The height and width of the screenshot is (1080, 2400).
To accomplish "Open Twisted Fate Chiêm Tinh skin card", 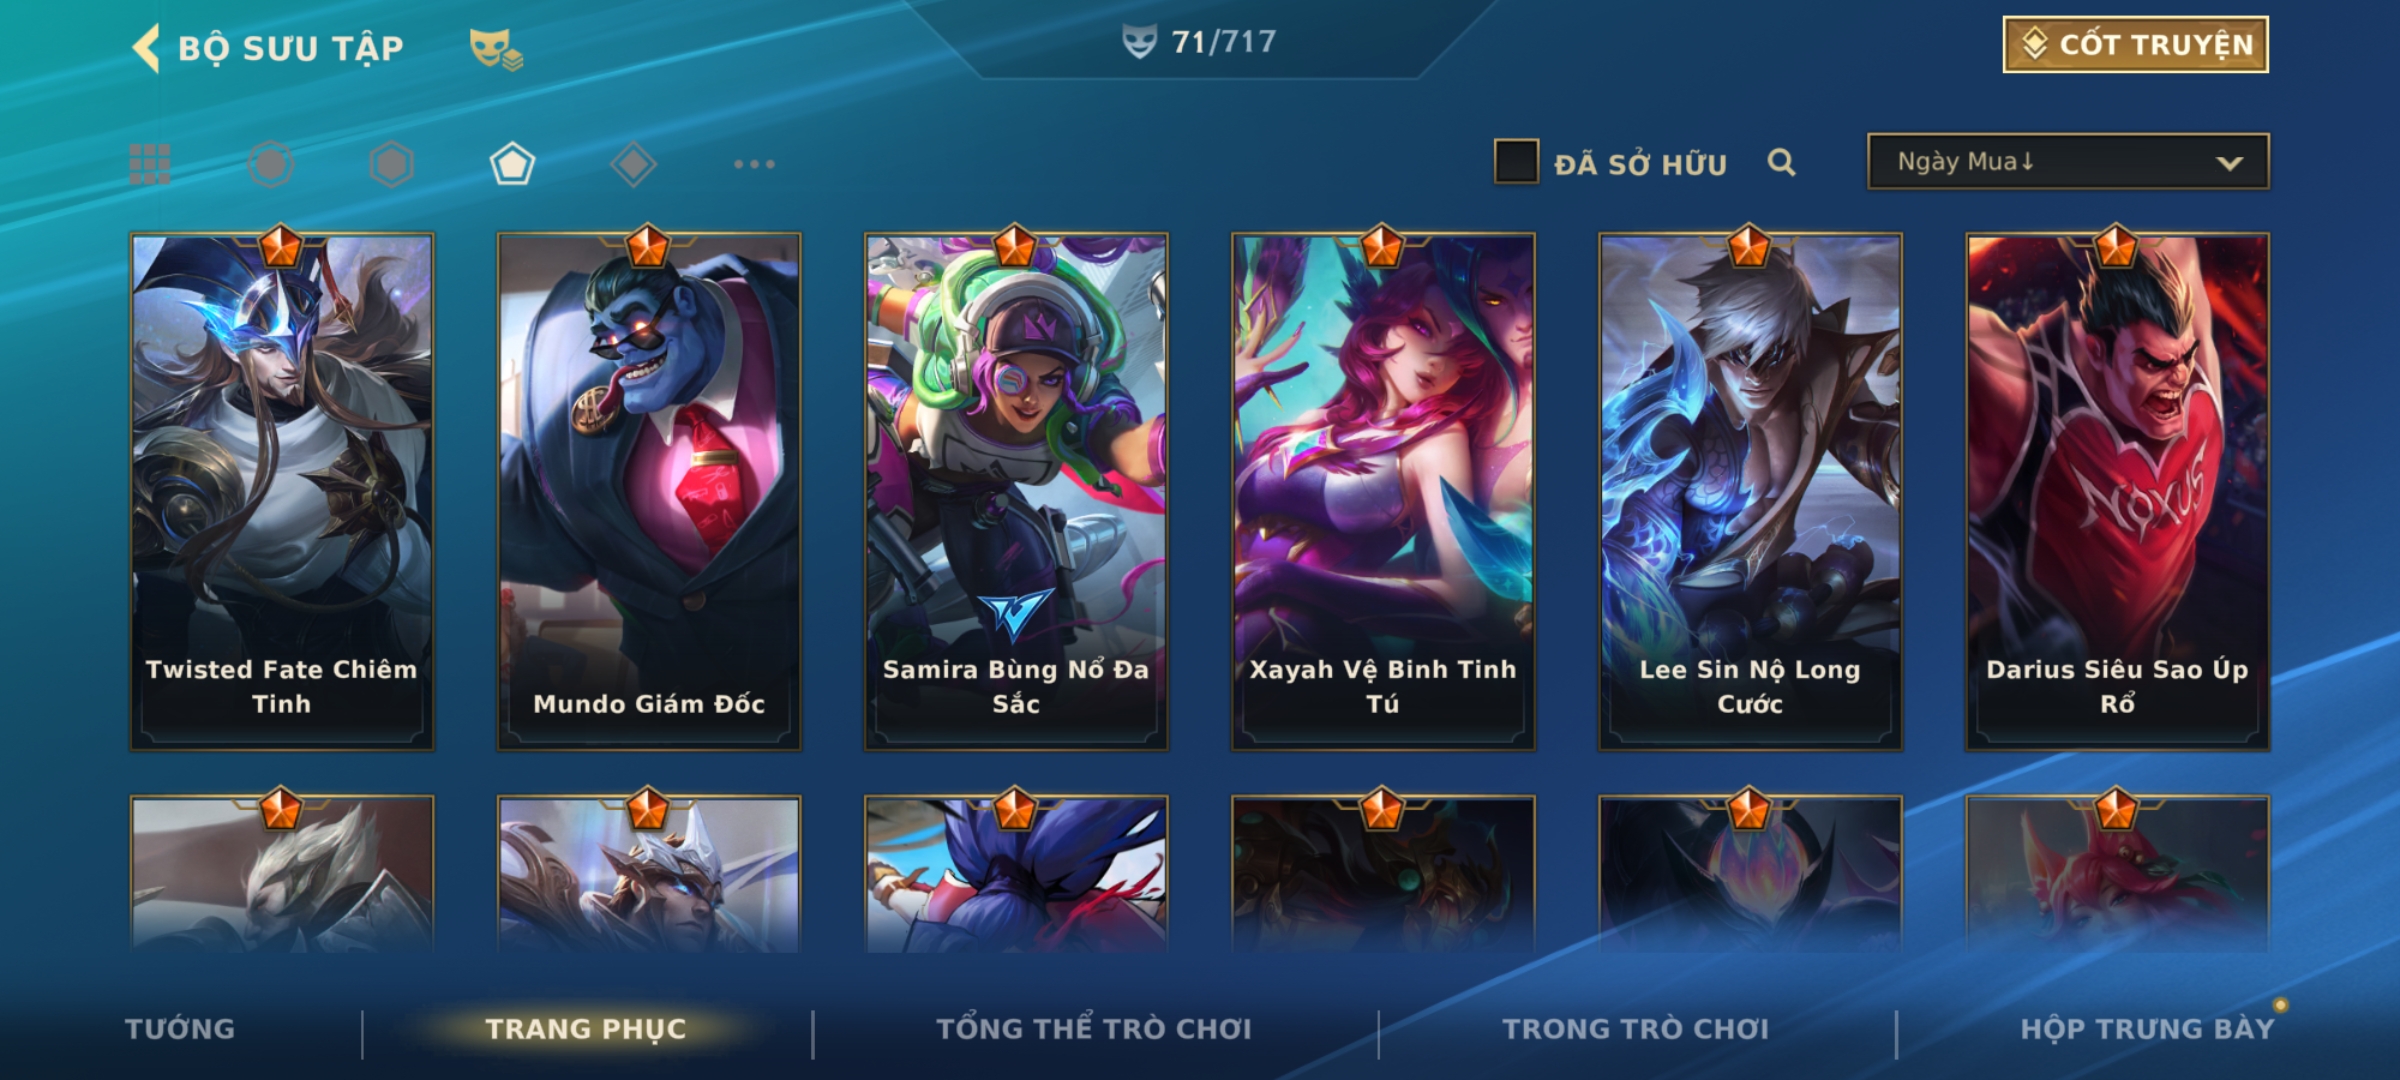I will [x=282, y=490].
